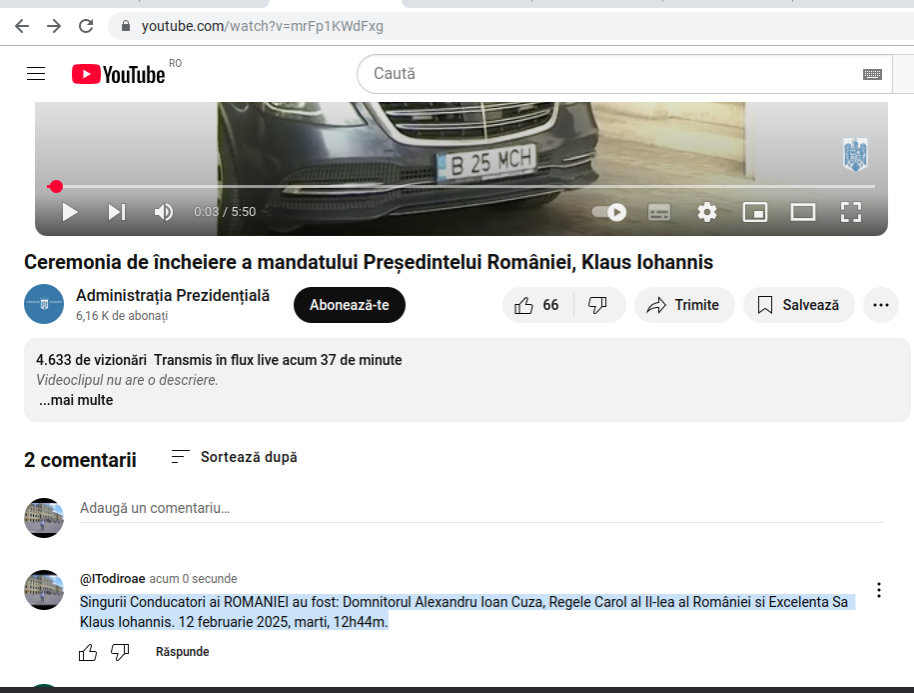The image size is (914, 693).
Task: Focus the Adaugă un comentariu field
Action: click(481, 508)
